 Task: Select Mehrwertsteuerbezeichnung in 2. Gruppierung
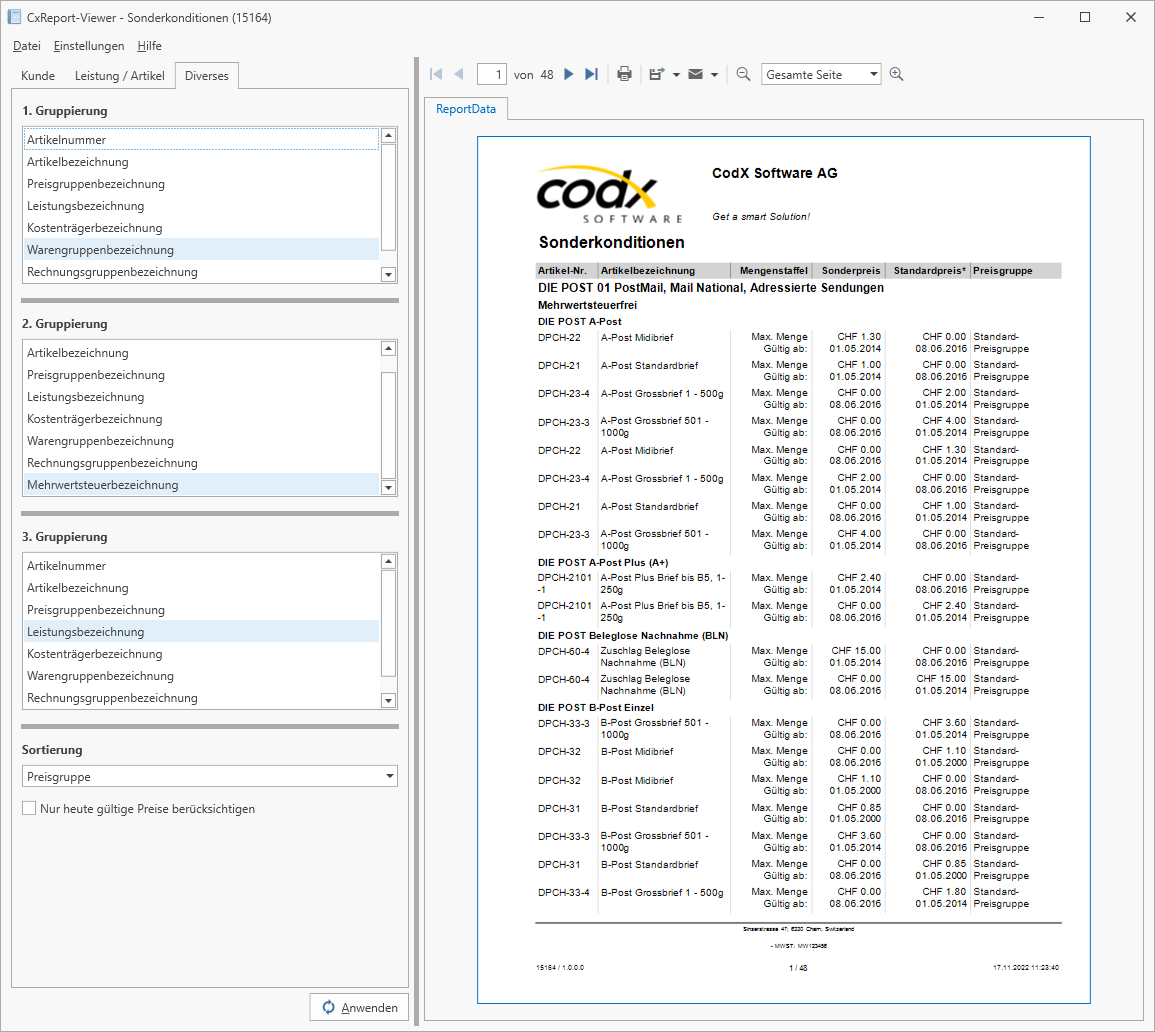point(201,485)
